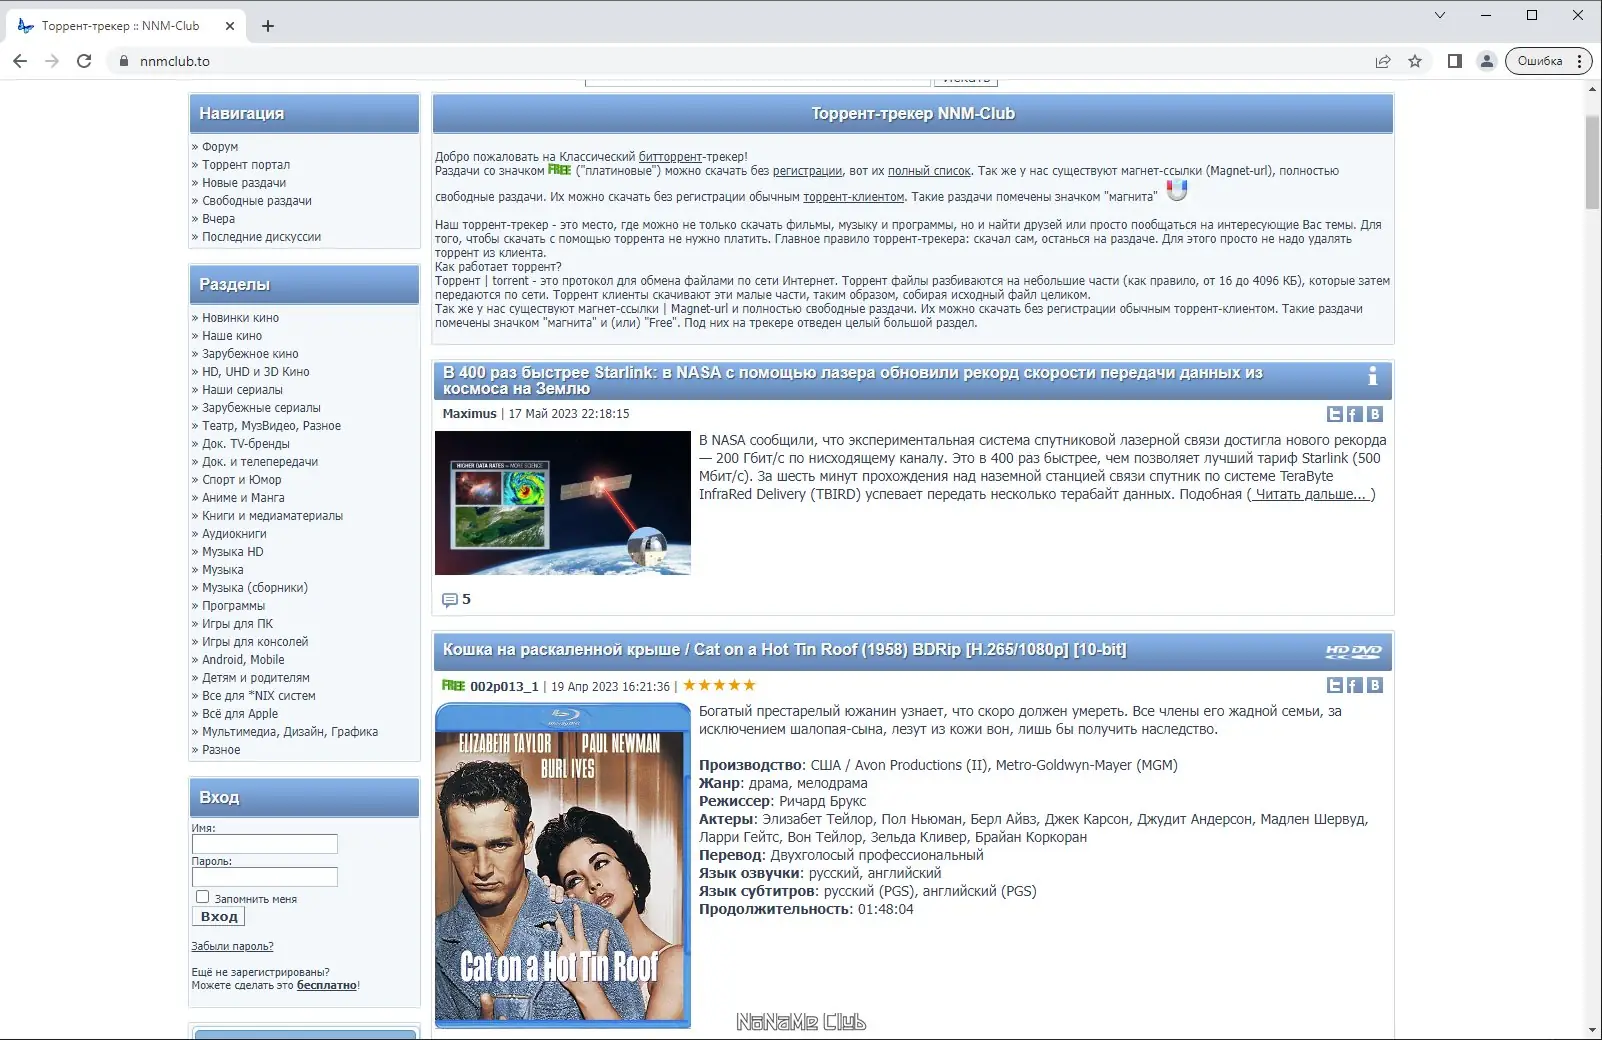Viewport: 1602px width, 1040px height.
Task: Open the Форум navigation link
Action: pyautogui.click(x=220, y=147)
